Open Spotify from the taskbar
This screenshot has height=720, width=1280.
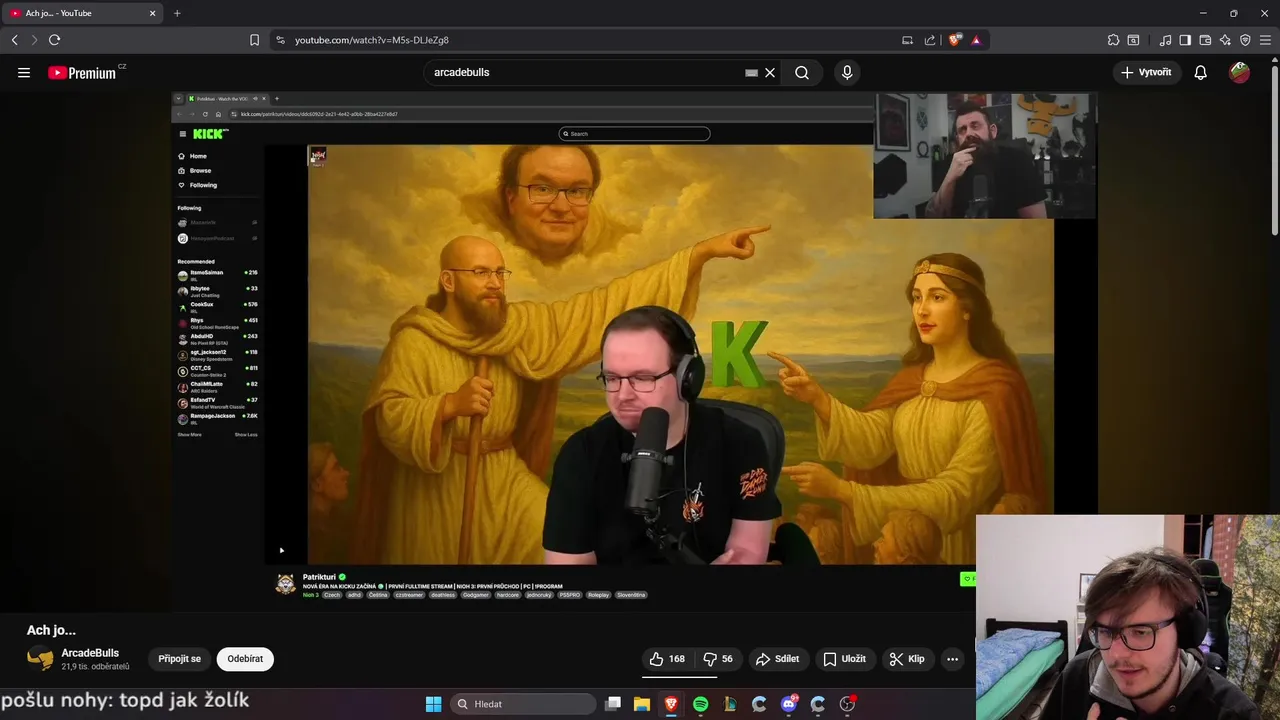point(700,704)
